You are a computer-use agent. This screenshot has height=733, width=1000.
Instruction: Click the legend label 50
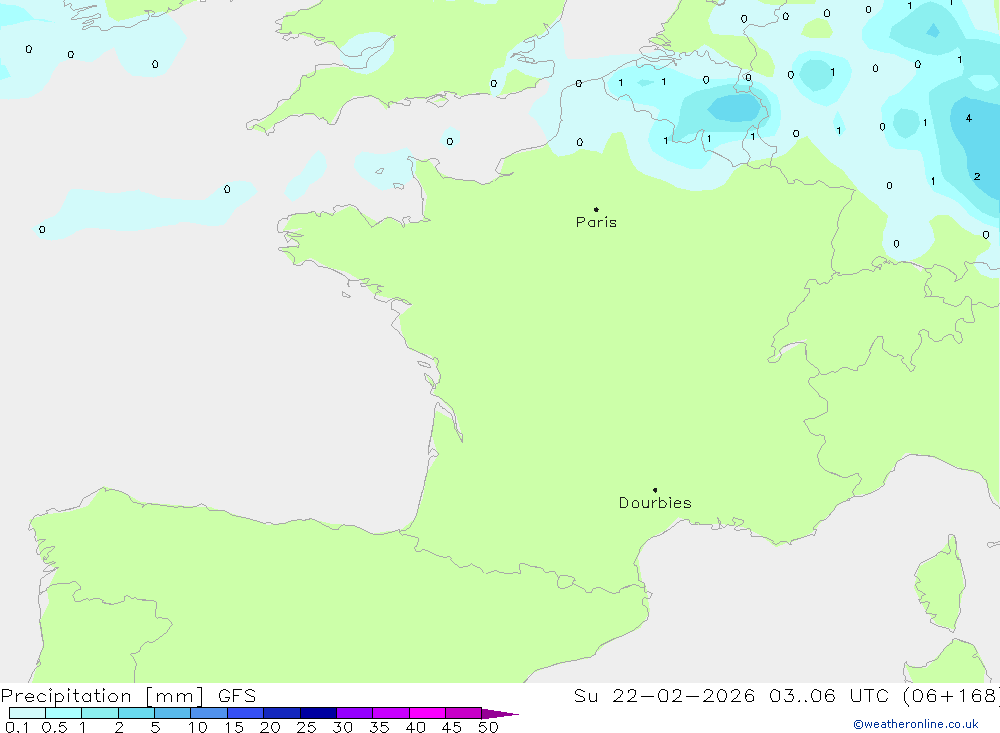coord(489,727)
